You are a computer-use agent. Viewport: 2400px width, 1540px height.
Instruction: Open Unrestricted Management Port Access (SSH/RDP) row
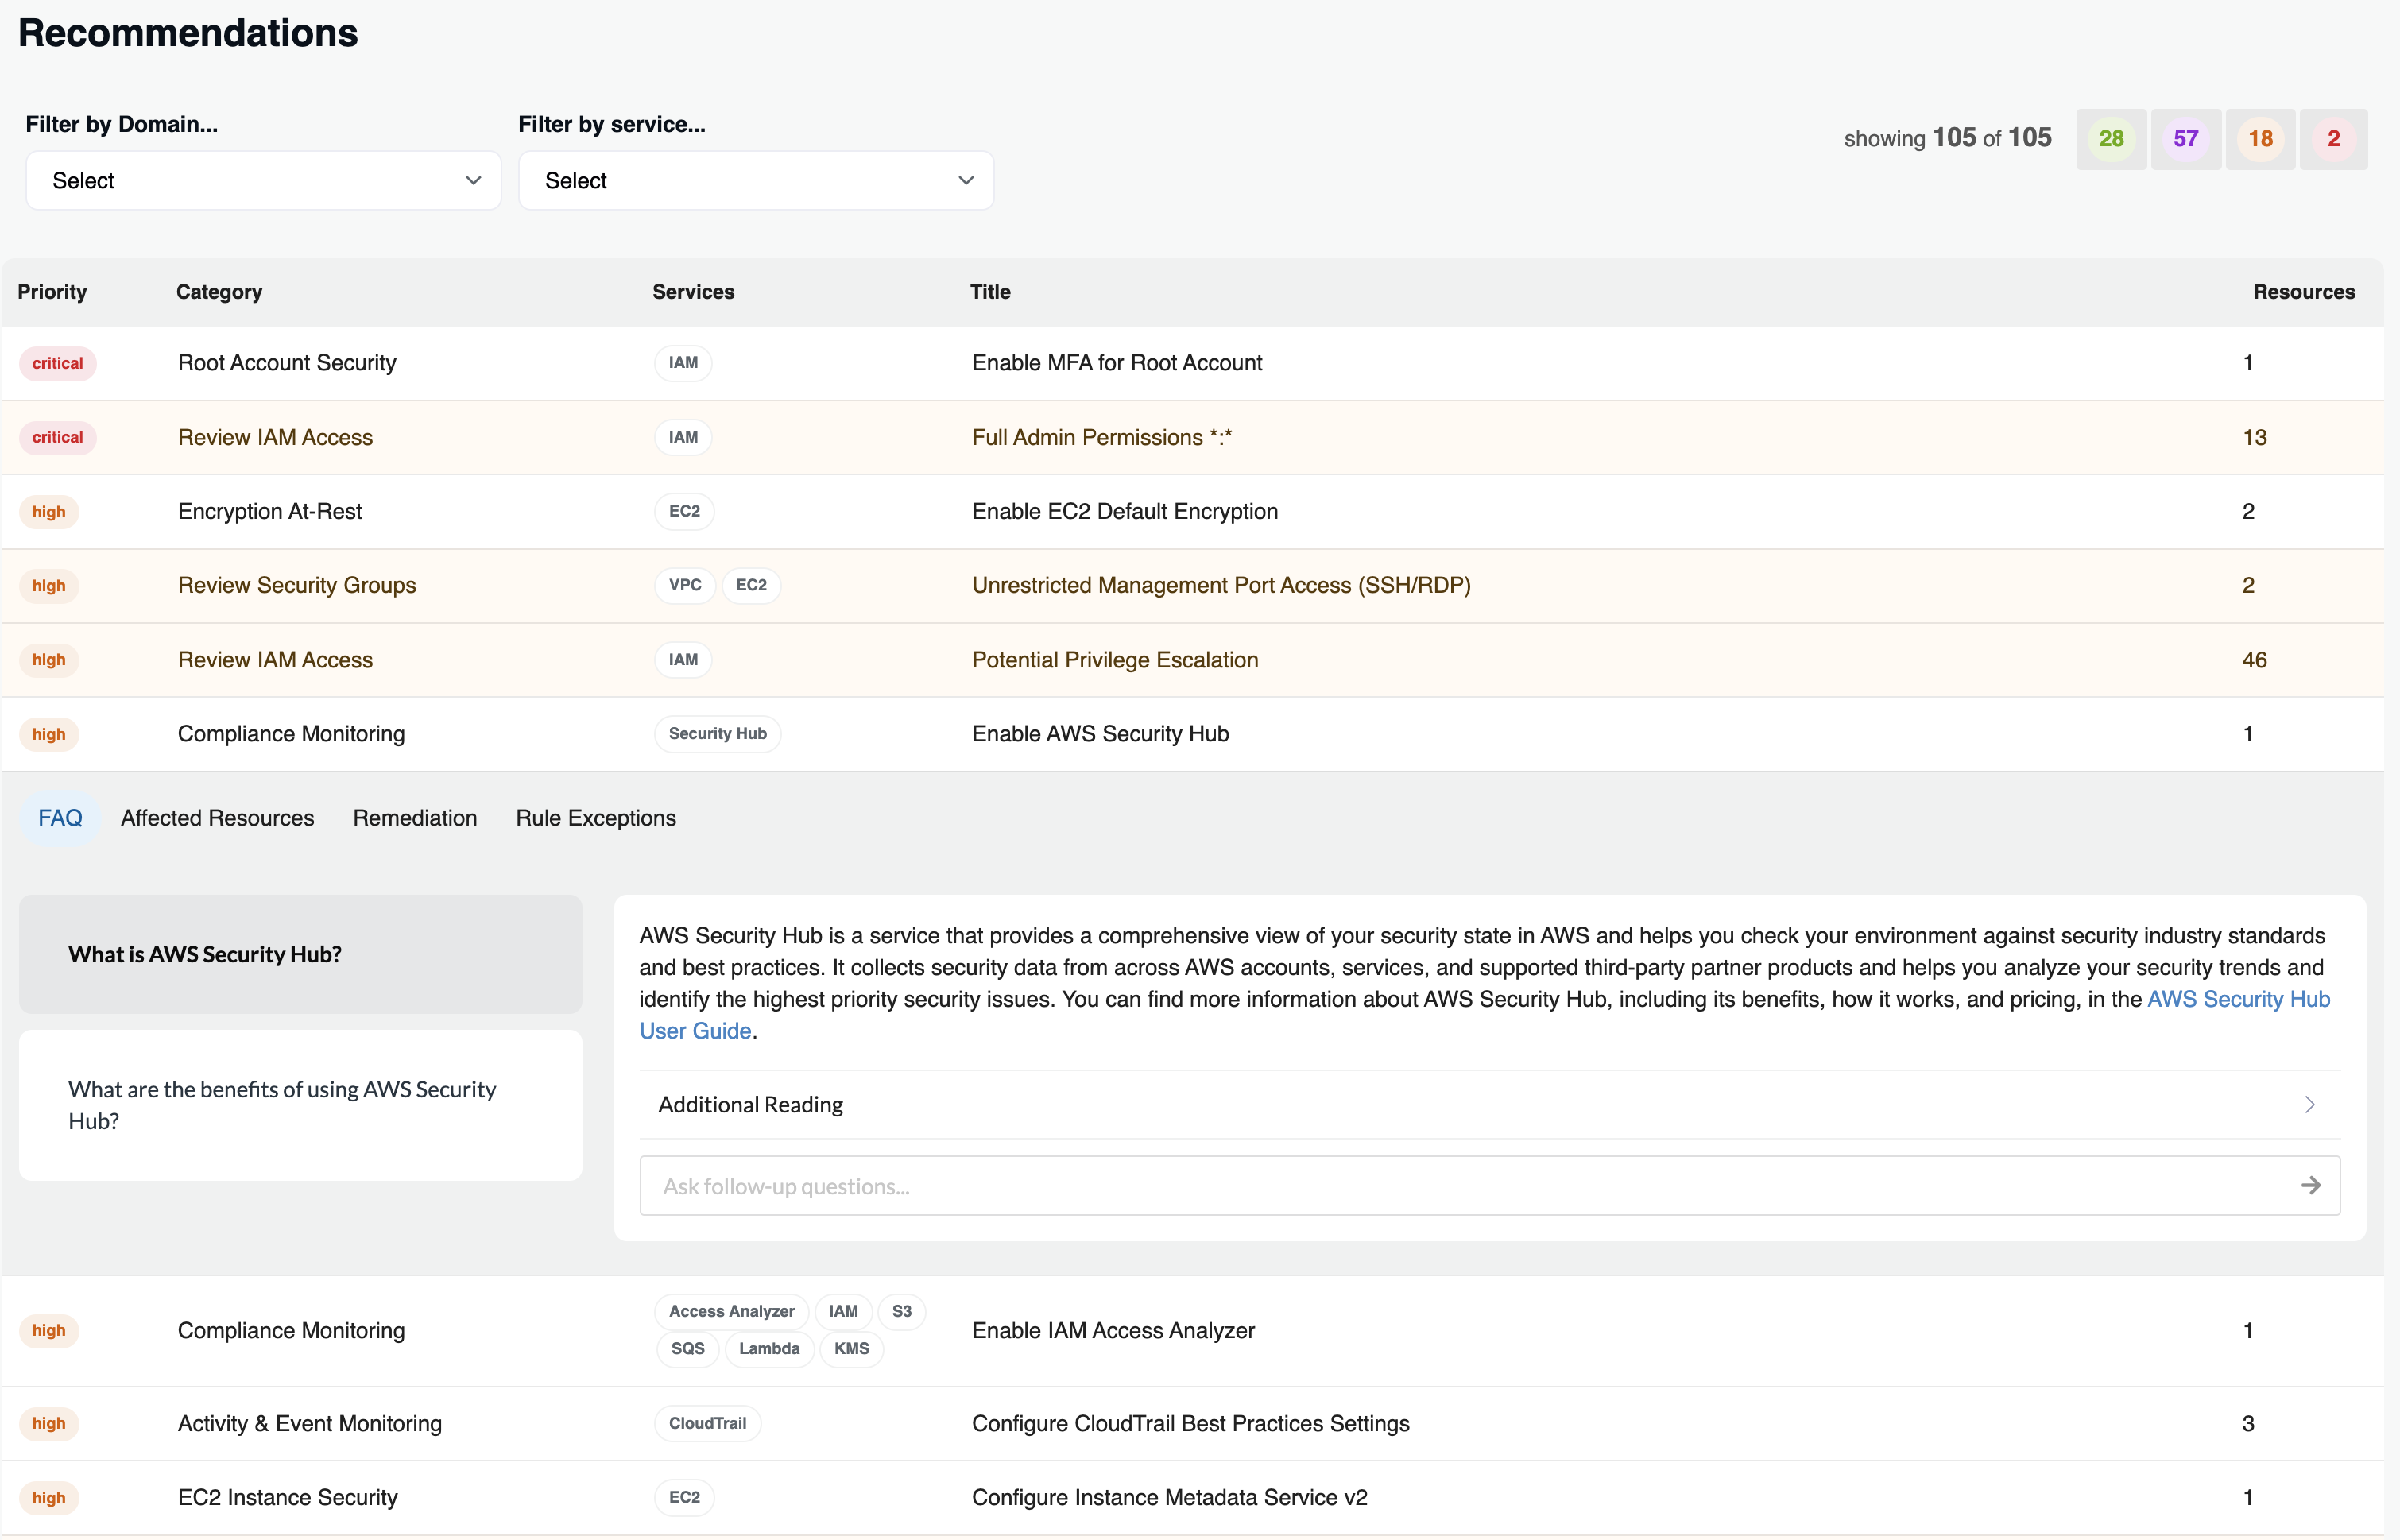pyautogui.click(x=1192, y=585)
